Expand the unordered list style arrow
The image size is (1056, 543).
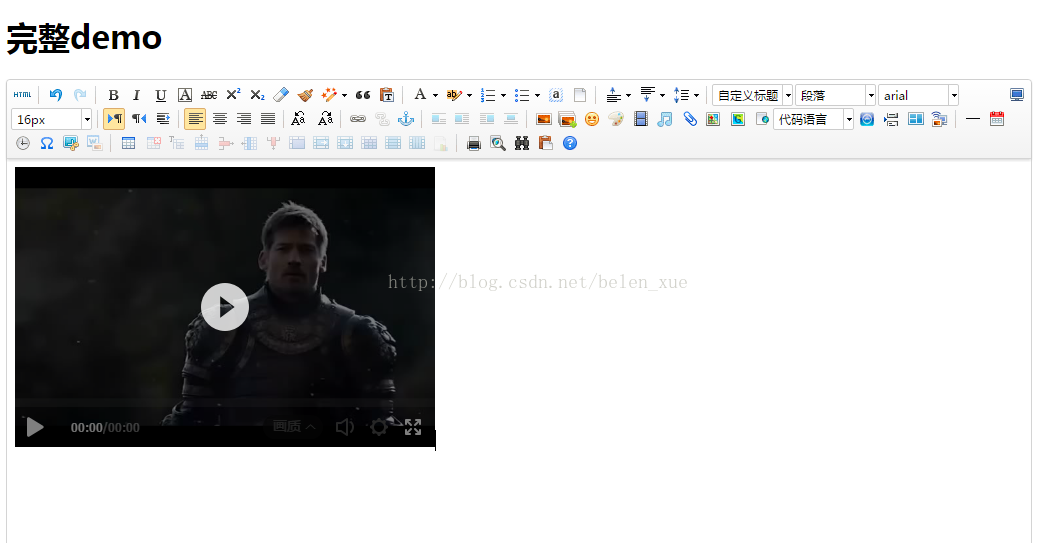point(537,95)
